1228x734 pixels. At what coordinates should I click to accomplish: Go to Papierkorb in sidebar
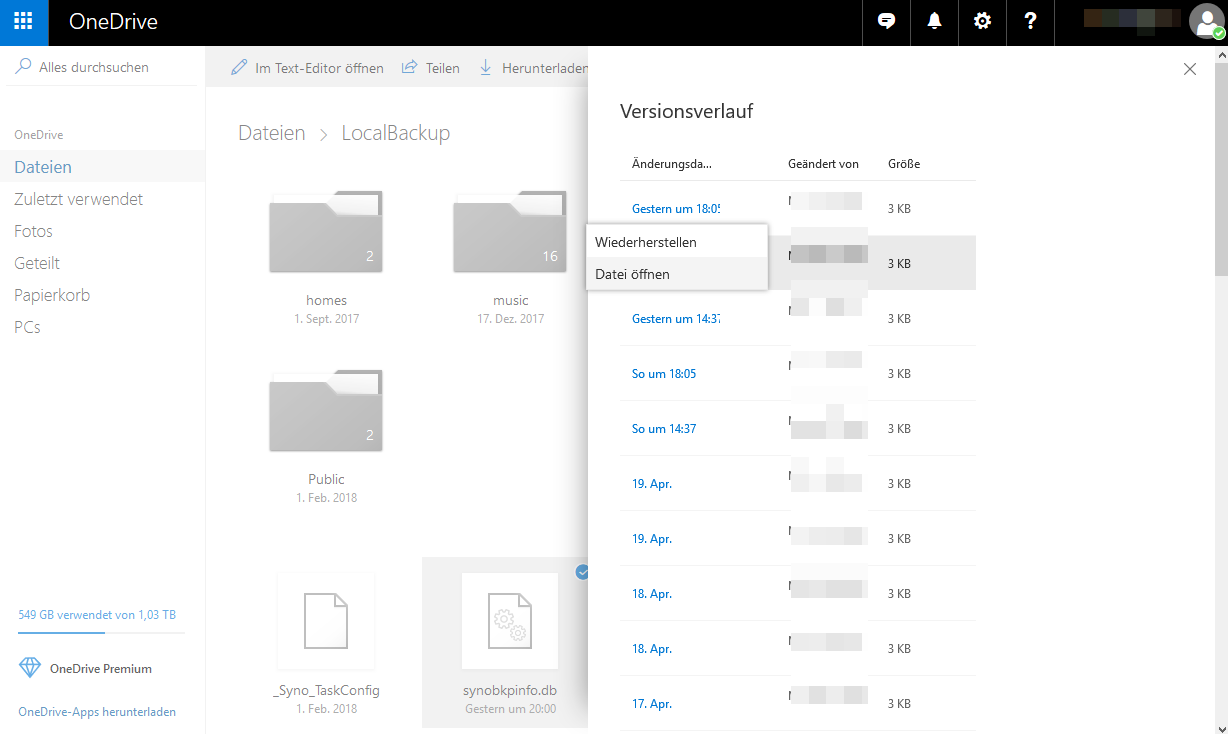pyautogui.click(x=52, y=295)
